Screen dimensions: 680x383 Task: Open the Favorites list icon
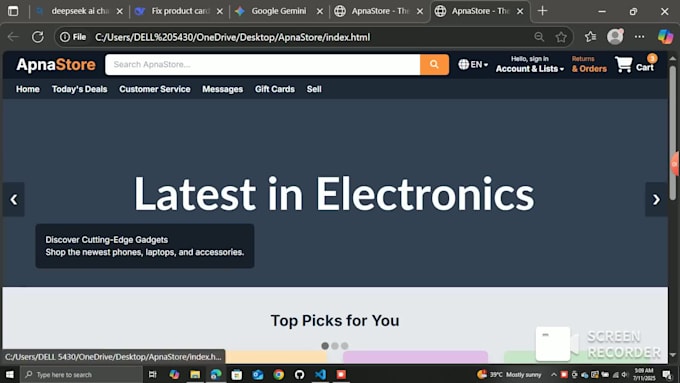590,37
